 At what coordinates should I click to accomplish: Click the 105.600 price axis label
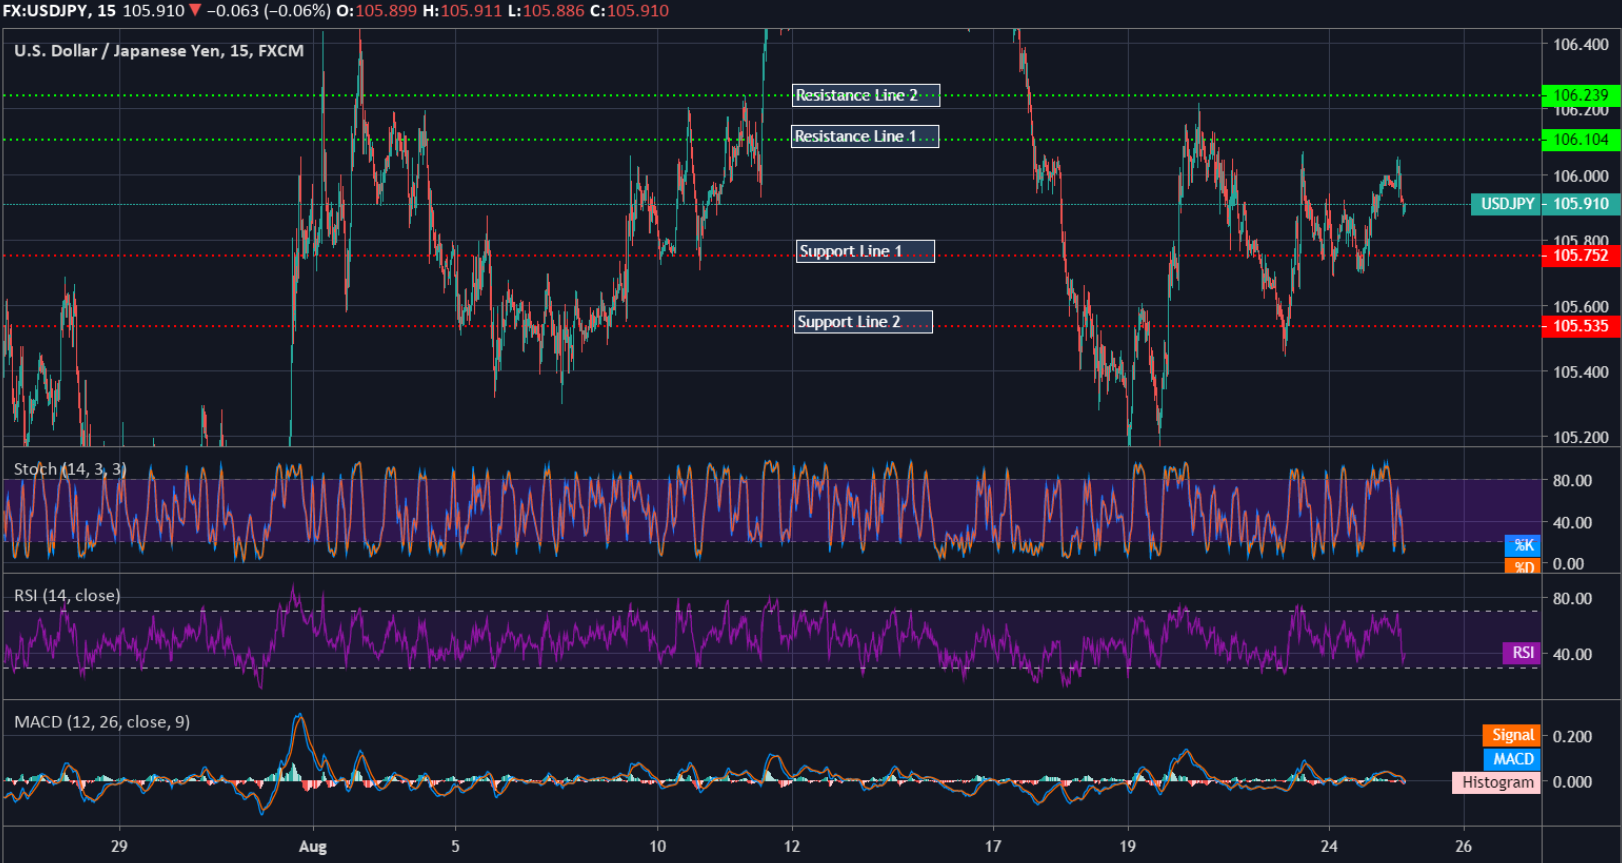tap(1581, 307)
